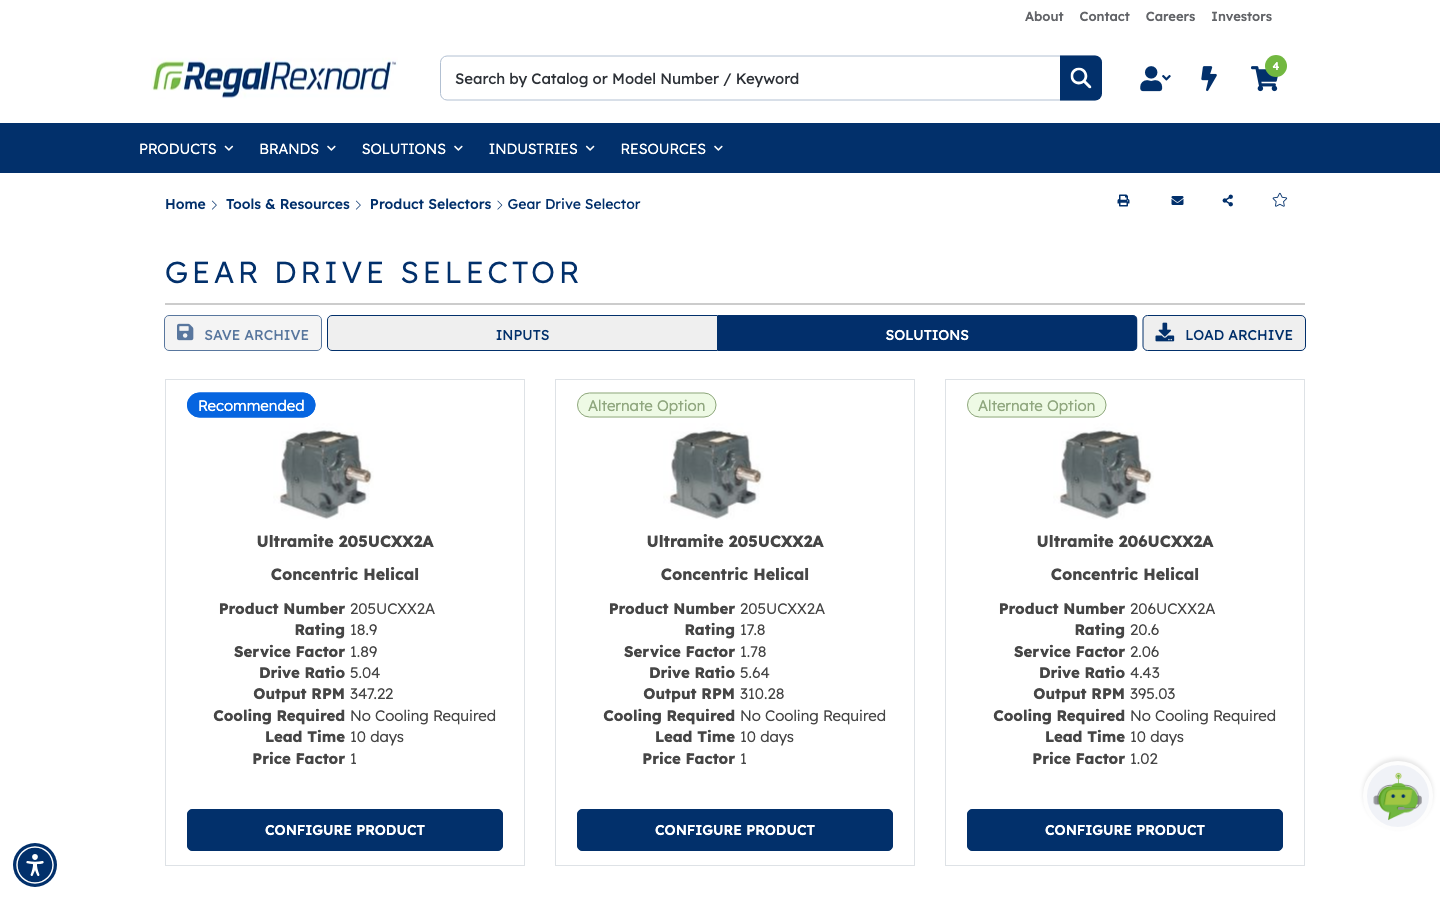Open the user account icon menu
Image resolution: width=1440 pixels, height=900 pixels.
click(1155, 78)
